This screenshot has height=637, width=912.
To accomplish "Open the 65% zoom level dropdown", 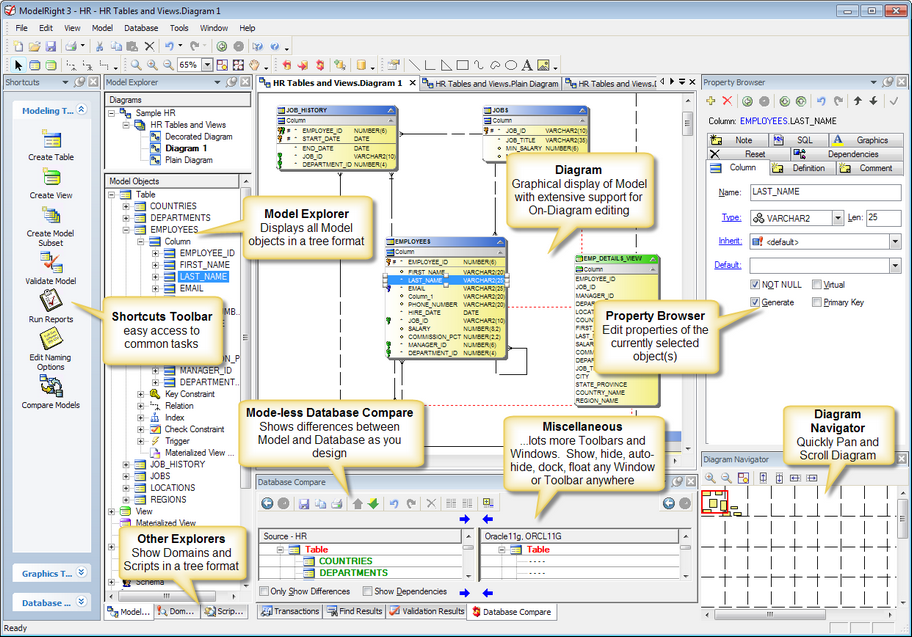I will pos(207,65).
